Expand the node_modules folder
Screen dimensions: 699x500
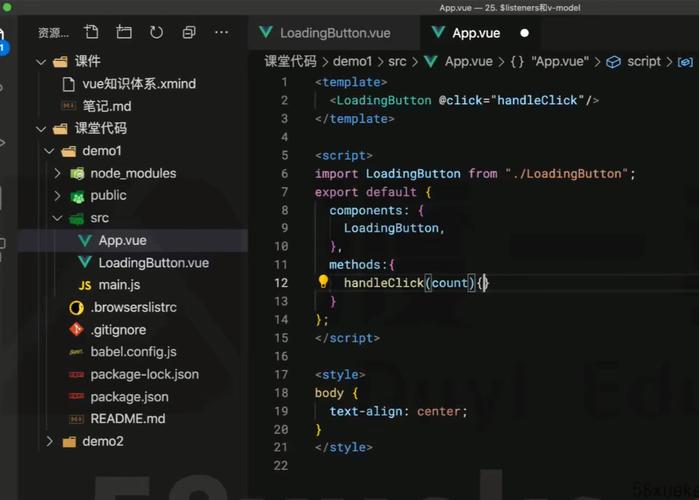tap(58, 173)
